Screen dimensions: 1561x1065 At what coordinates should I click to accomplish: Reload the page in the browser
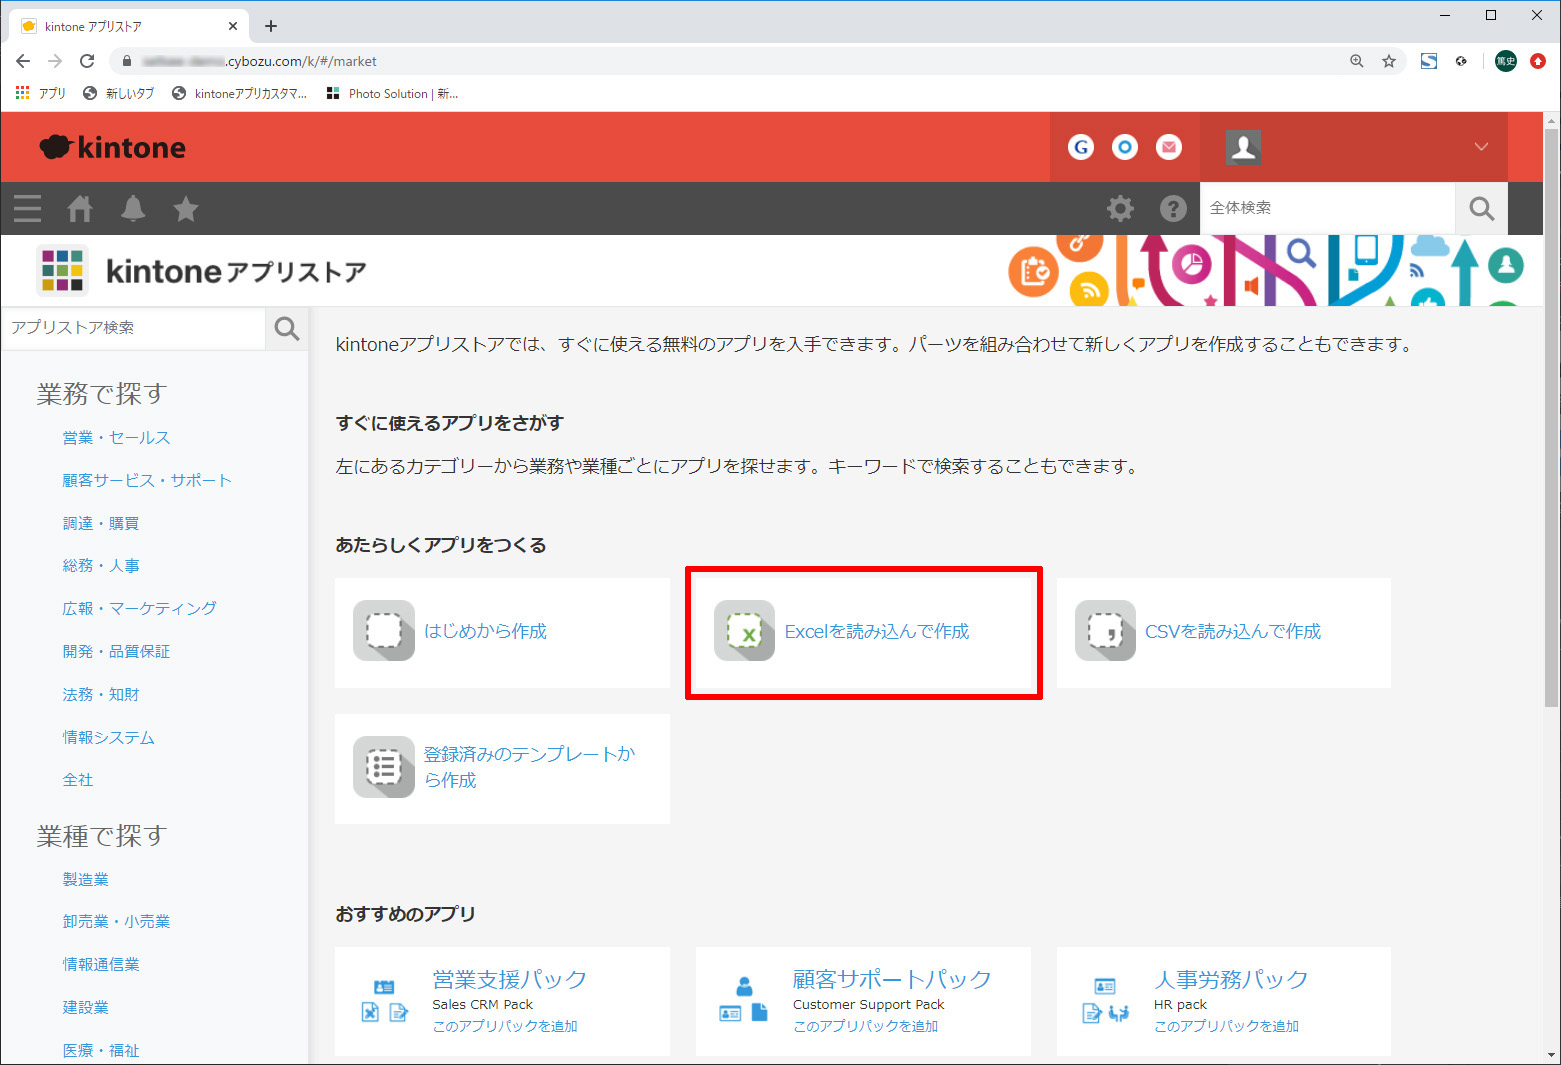87,61
